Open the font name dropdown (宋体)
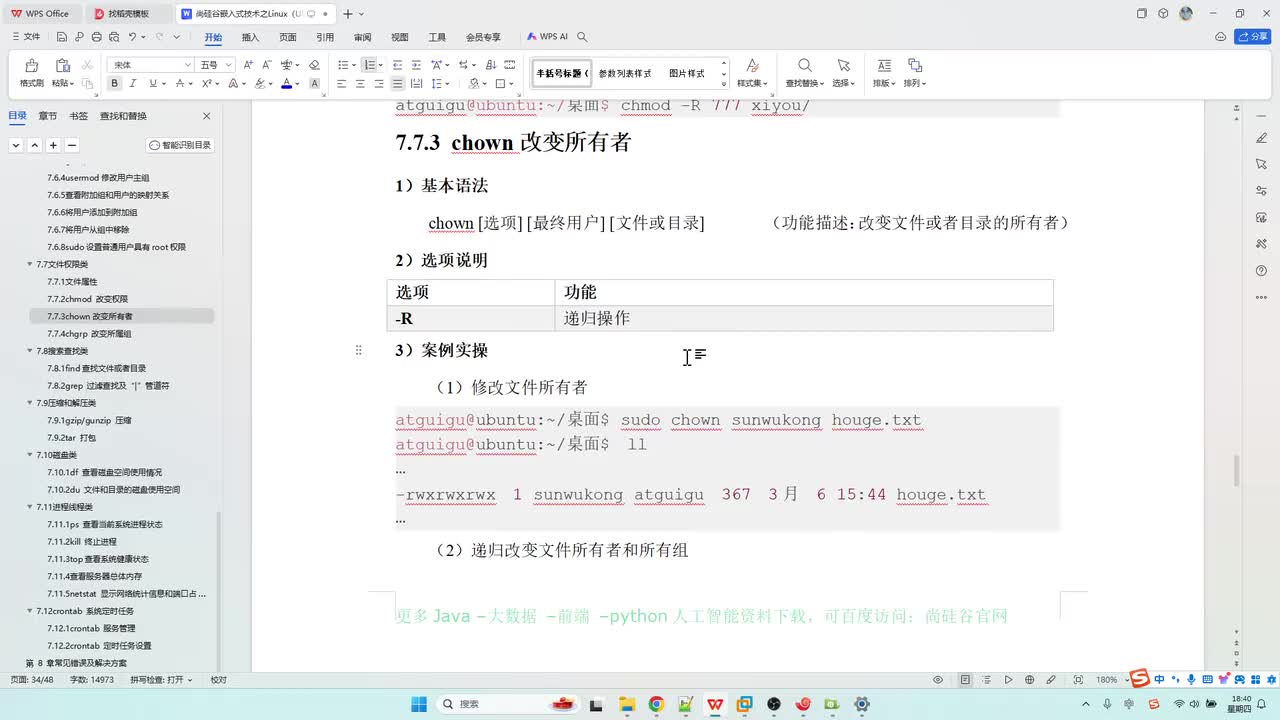The image size is (1280, 720). point(187,65)
